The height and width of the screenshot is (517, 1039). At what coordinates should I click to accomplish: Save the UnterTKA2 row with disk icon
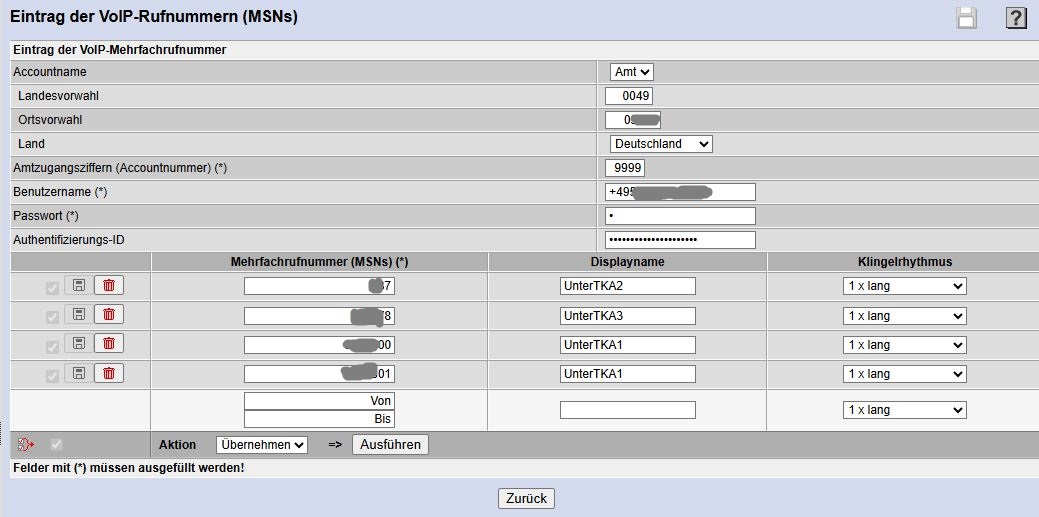coord(78,286)
